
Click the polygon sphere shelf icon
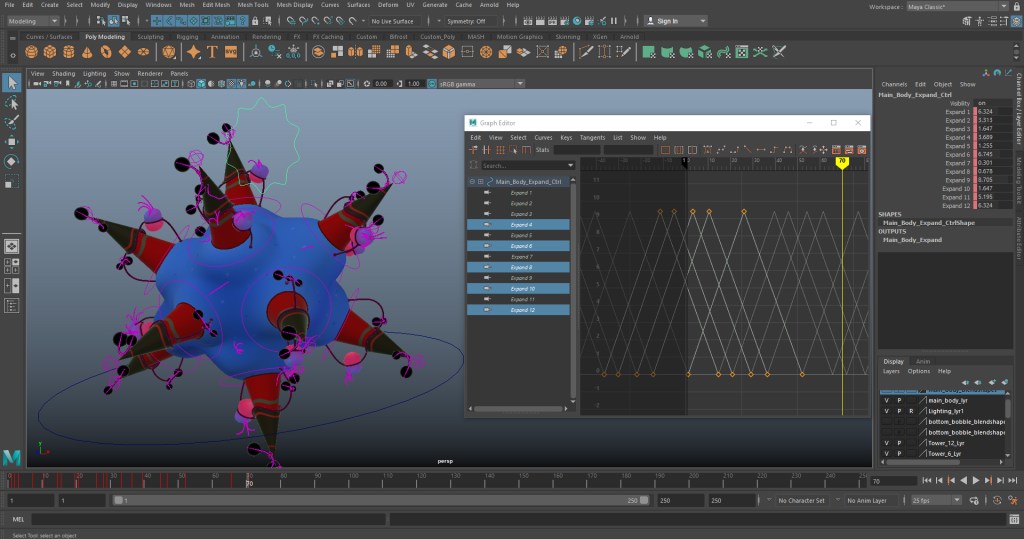[30, 51]
